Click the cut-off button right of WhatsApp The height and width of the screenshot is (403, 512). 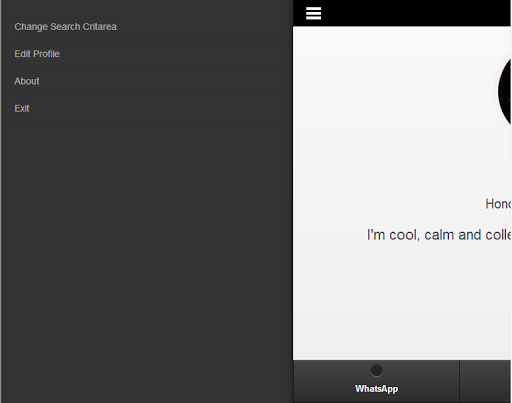pos(485,381)
